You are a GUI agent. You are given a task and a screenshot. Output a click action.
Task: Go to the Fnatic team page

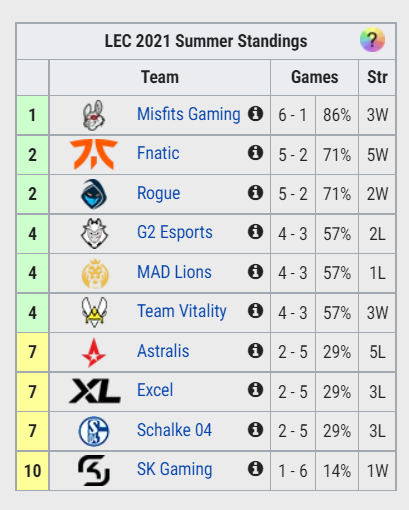pyautogui.click(x=158, y=153)
